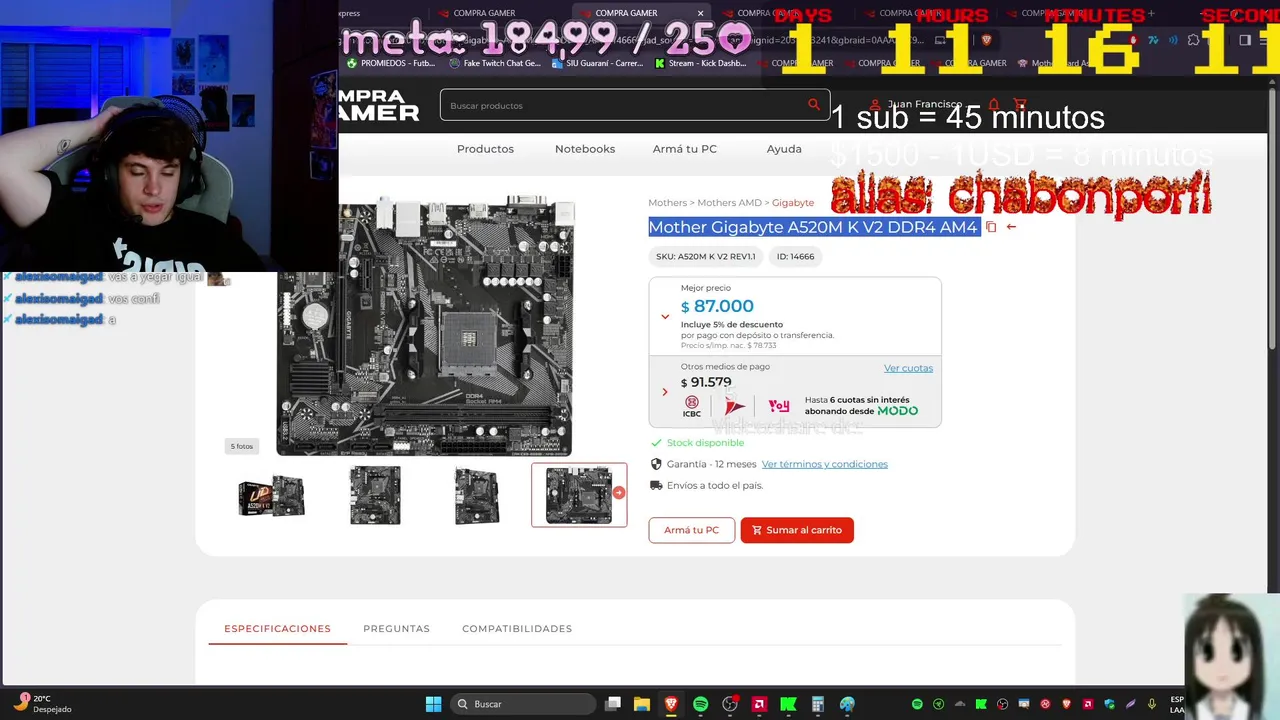
Task: Go to the Mothers AMD breadcrumb
Action: 729,203
